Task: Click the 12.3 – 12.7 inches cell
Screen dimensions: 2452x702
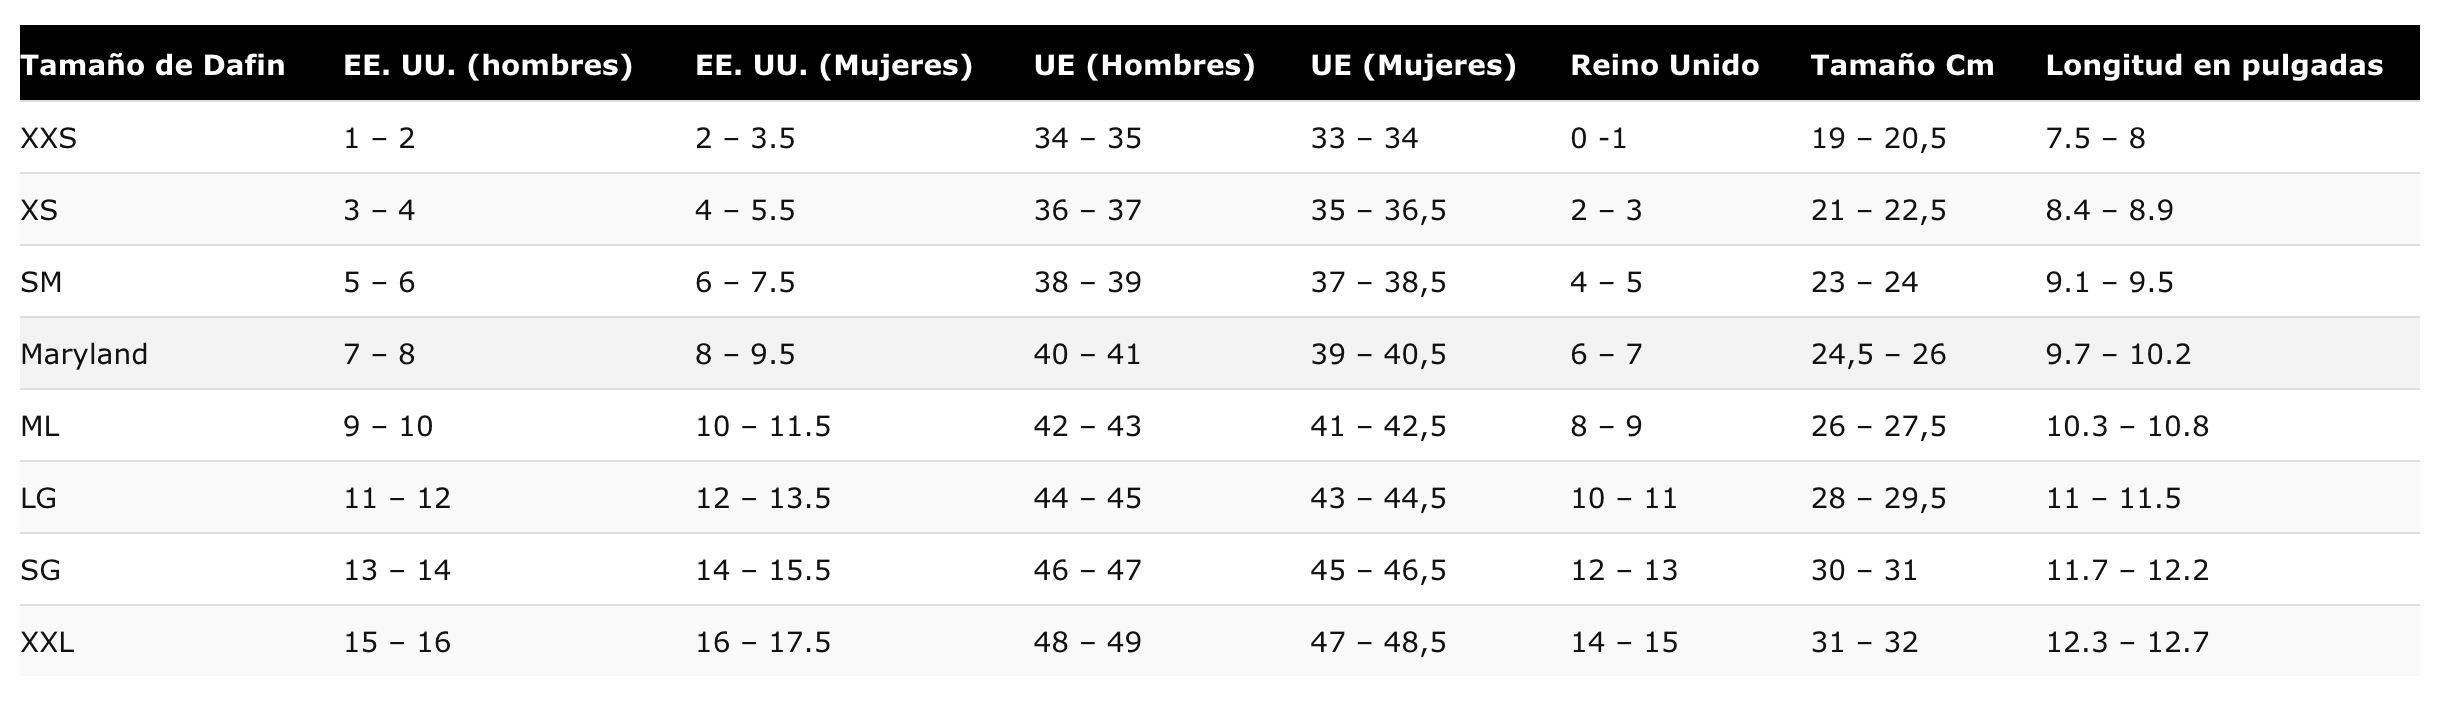Action: point(2127,642)
